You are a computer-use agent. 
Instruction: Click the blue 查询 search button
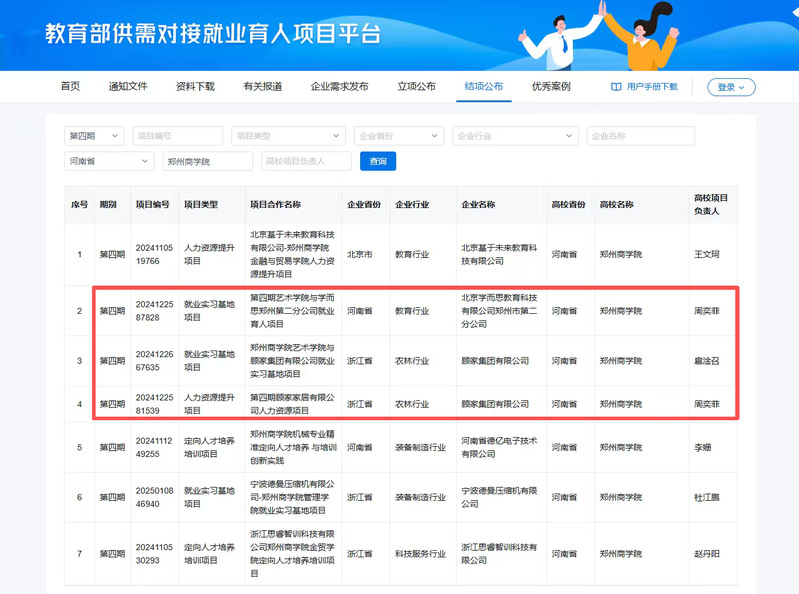[378, 161]
